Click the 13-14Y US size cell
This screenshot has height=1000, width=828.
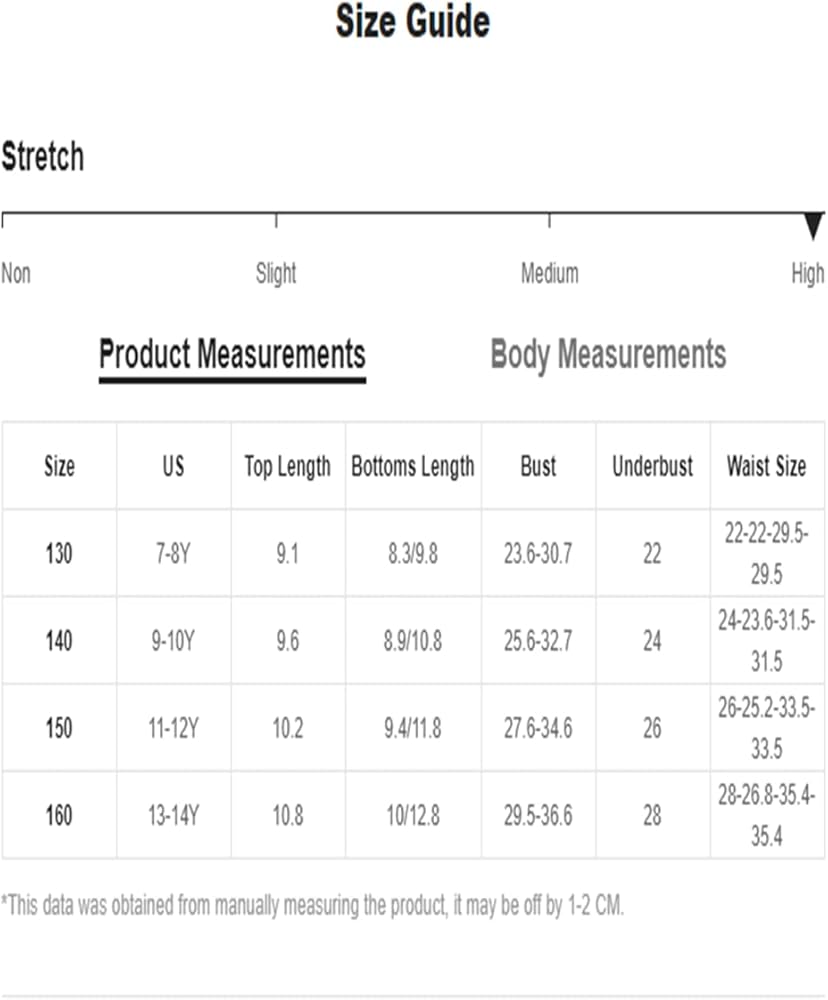tap(173, 816)
